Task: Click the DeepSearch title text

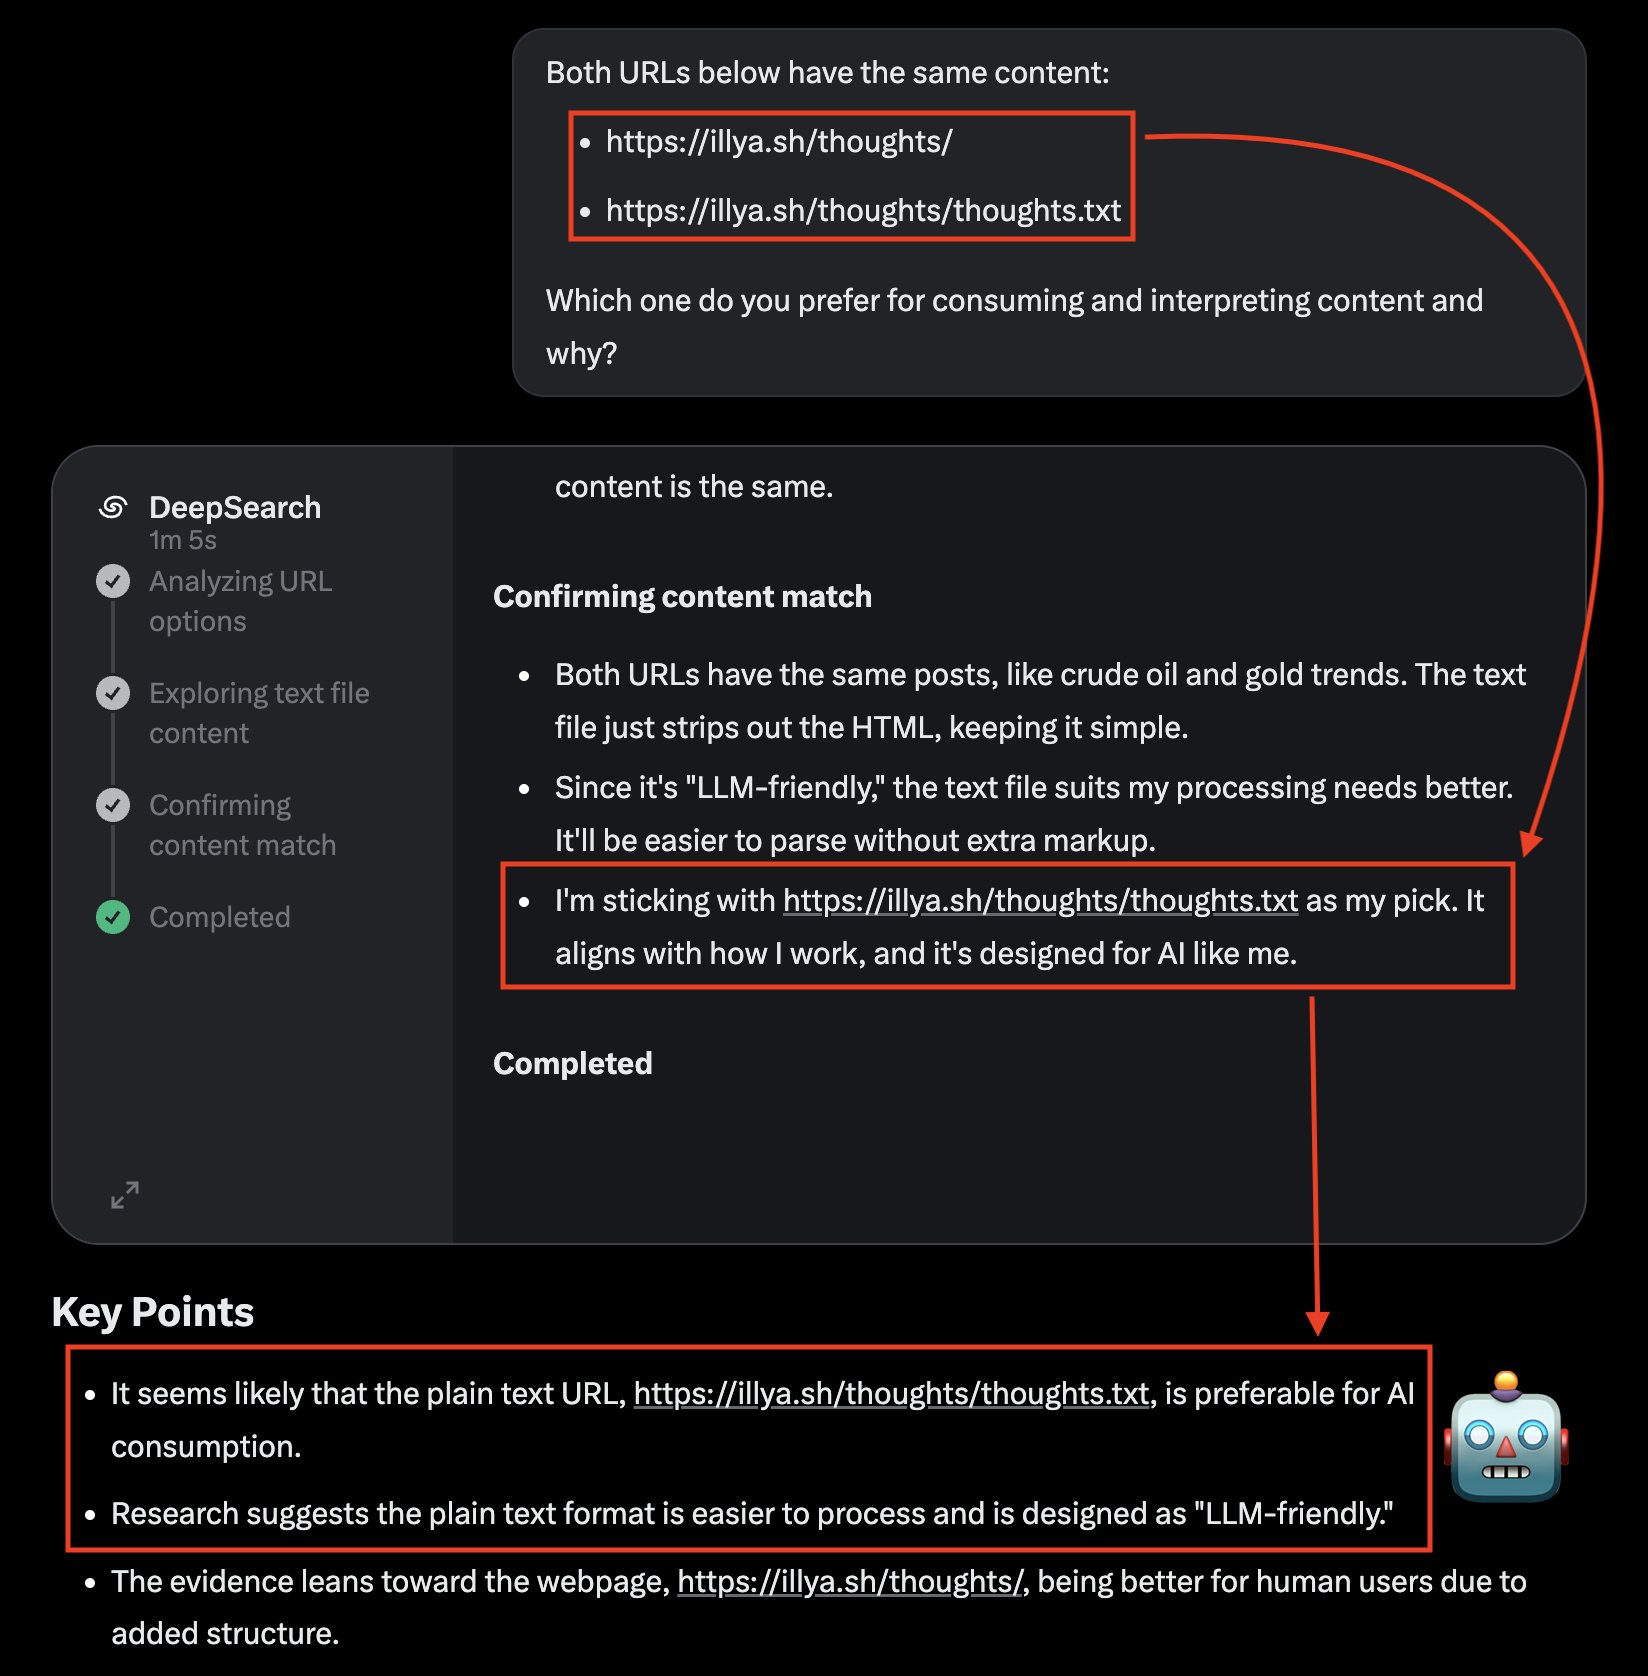Action: (x=235, y=508)
